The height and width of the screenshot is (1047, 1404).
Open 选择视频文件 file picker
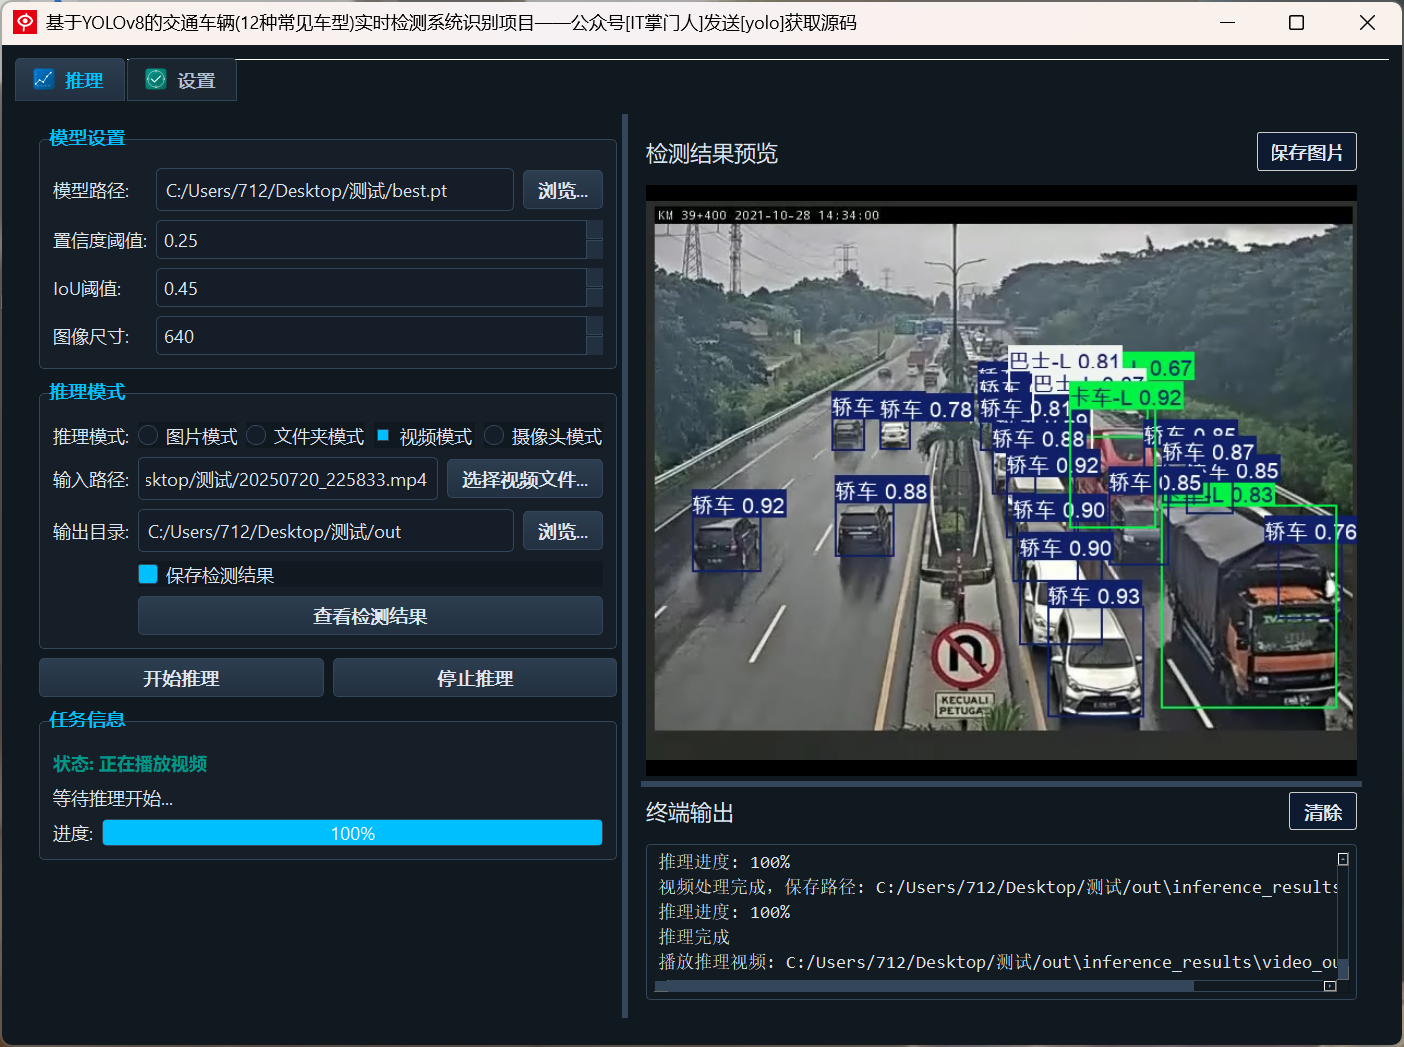pyautogui.click(x=524, y=479)
